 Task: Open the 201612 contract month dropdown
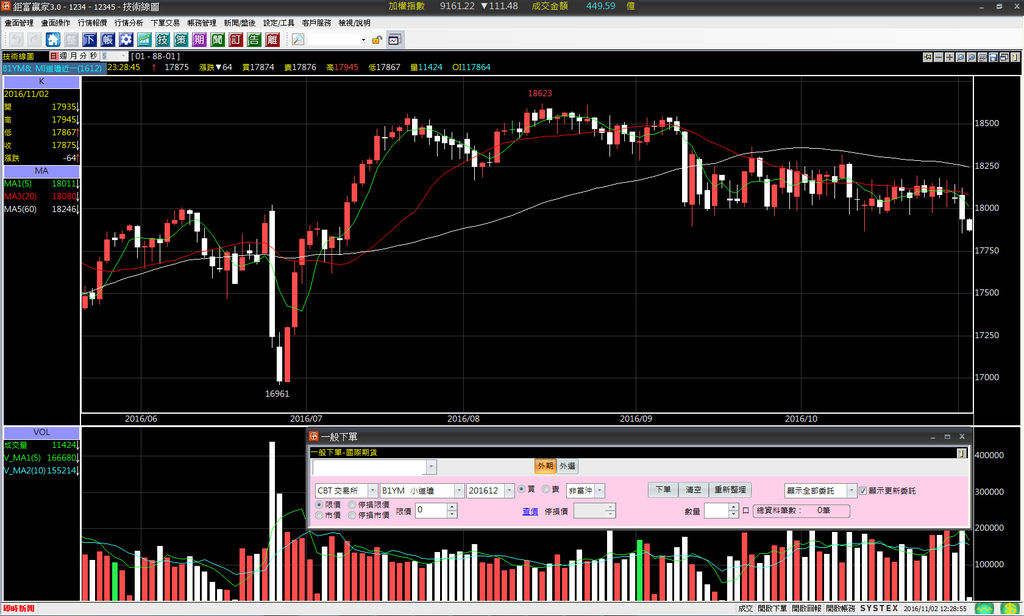[509, 491]
